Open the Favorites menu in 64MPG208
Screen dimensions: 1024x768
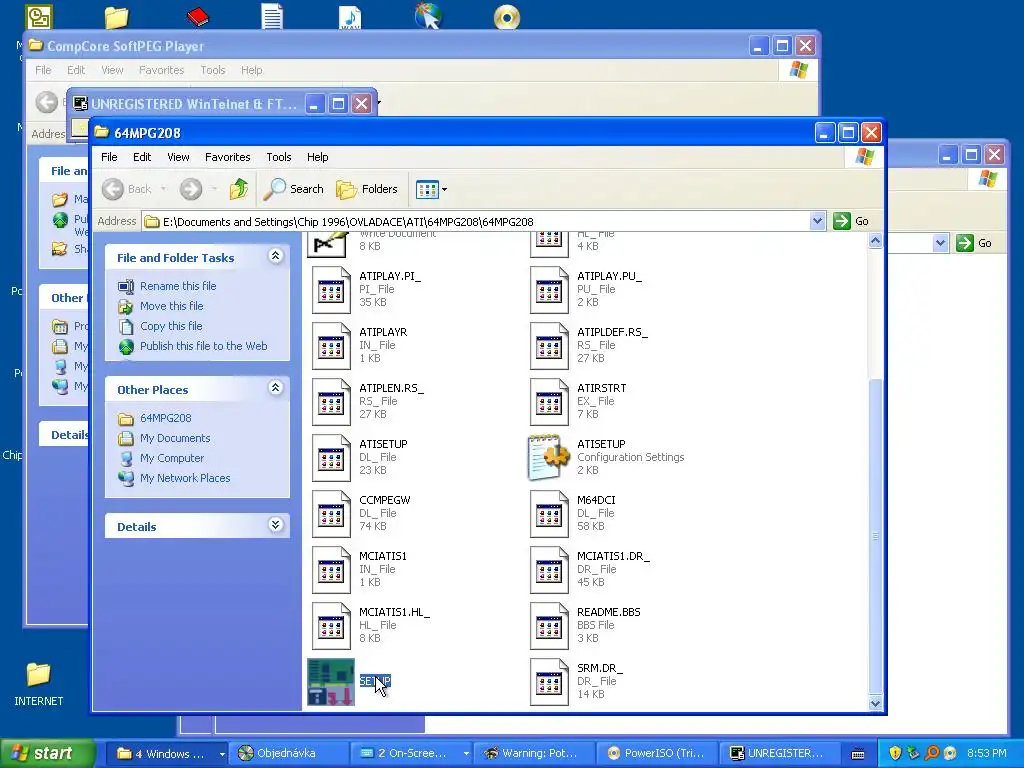point(227,157)
